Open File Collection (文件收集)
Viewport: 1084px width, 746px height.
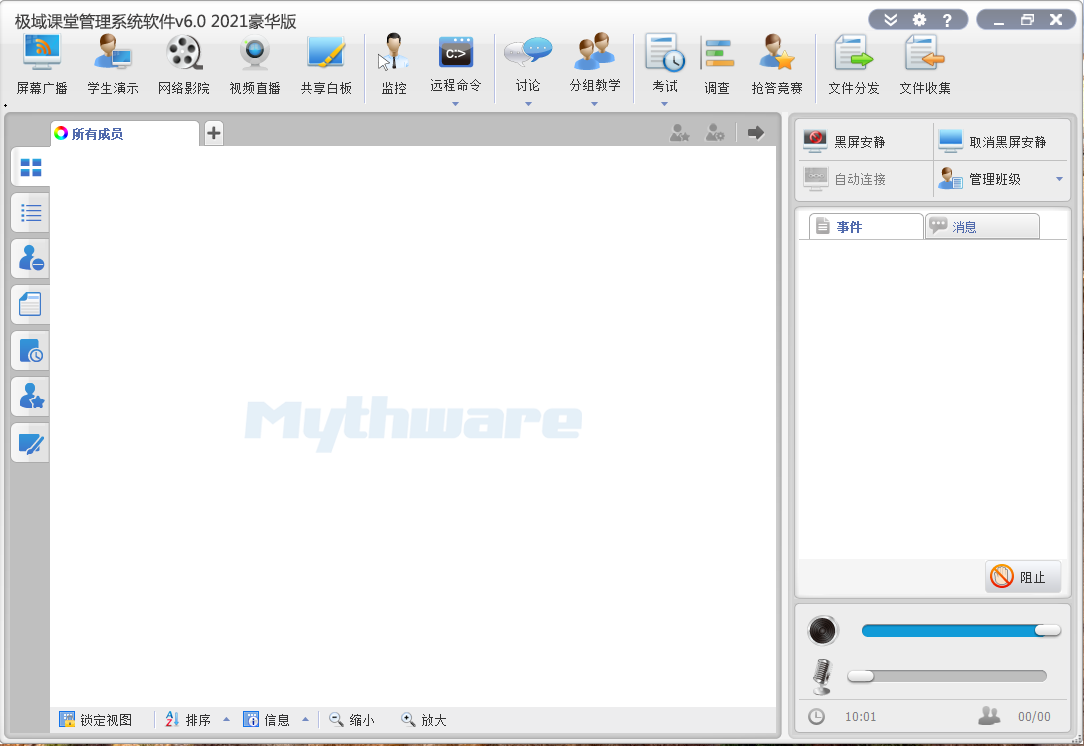point(925,64)
